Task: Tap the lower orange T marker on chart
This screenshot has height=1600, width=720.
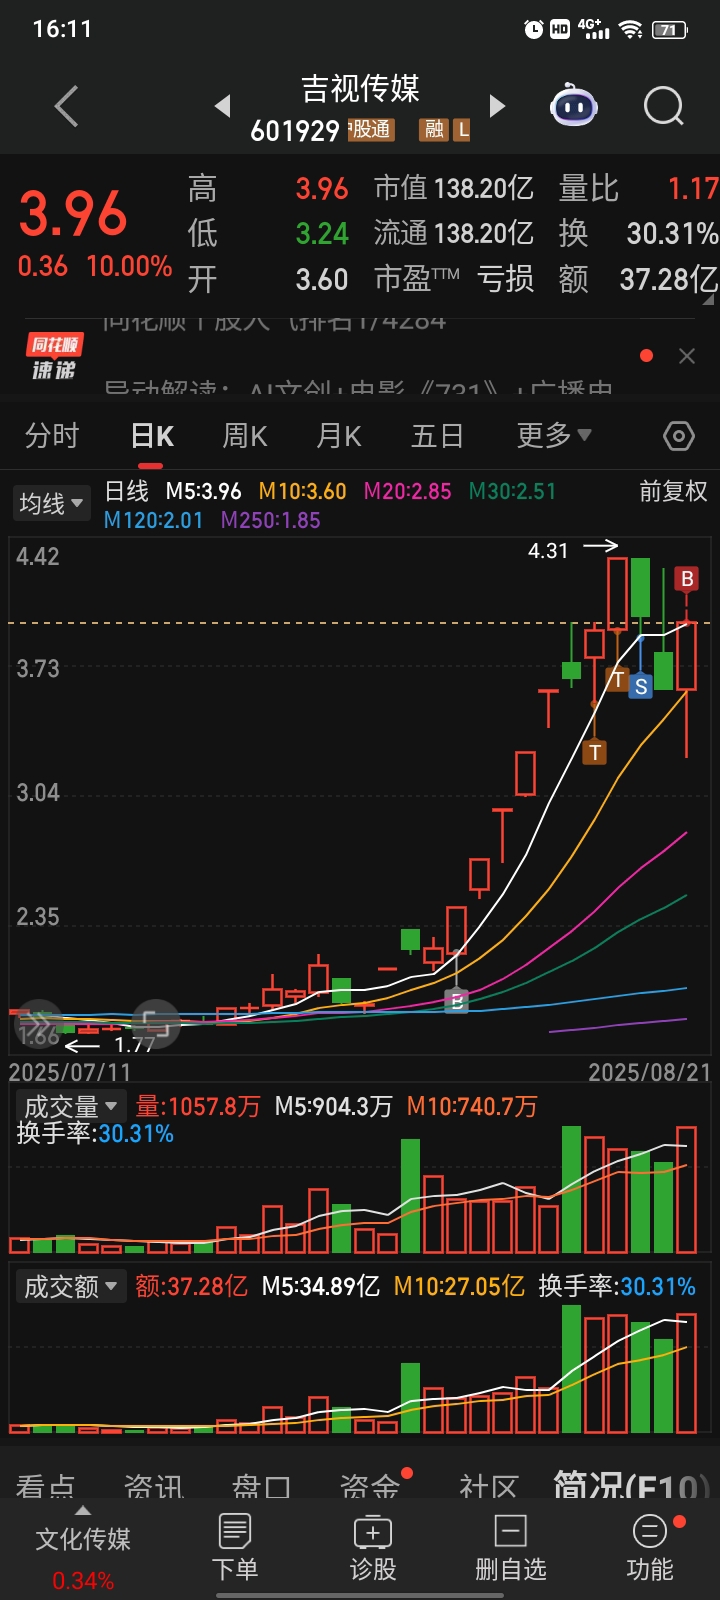Action: (x=595, y=752)
